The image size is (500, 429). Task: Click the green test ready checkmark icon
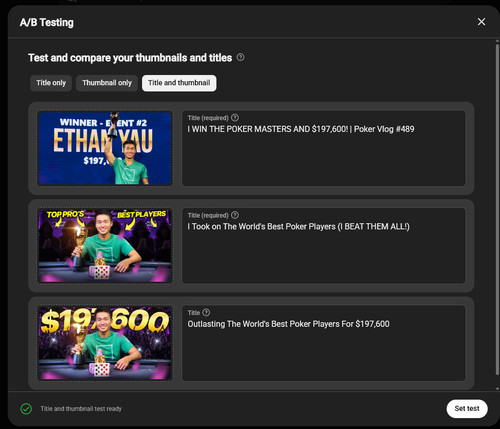[26, 409]
